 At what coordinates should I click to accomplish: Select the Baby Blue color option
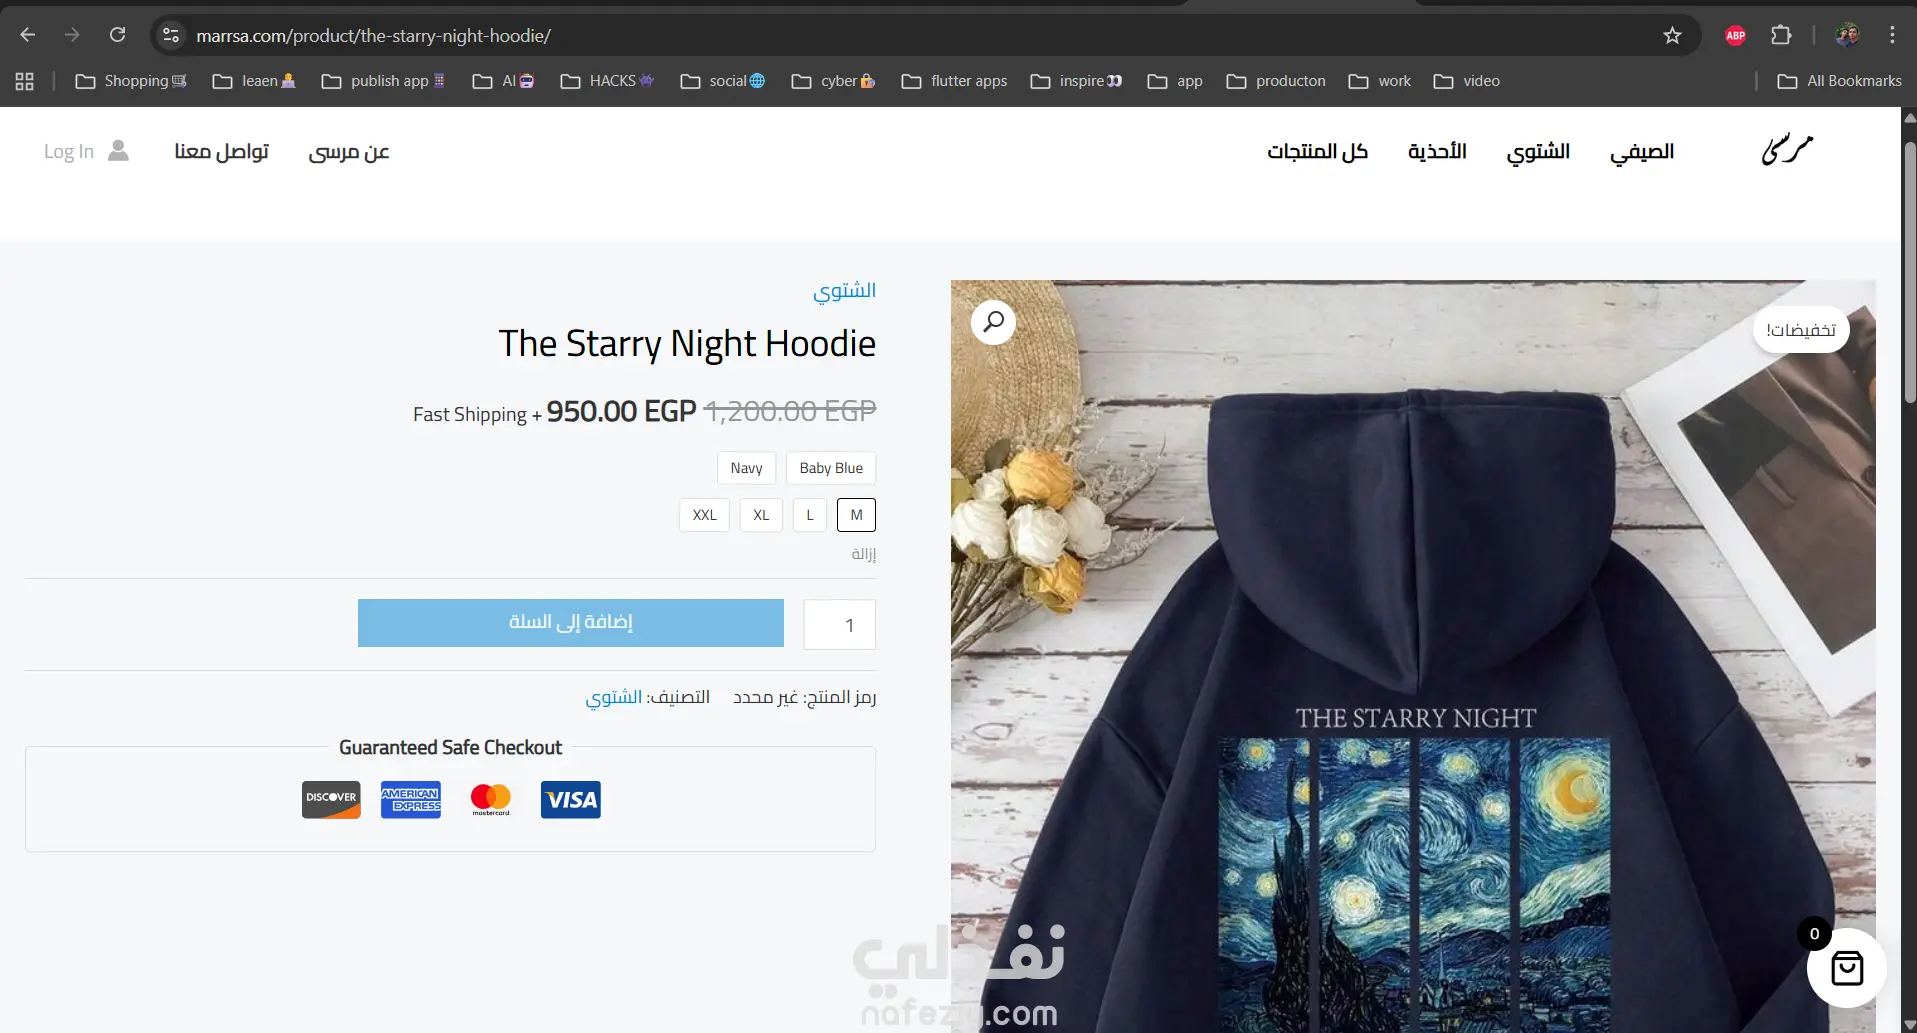(x=831, y=468)
